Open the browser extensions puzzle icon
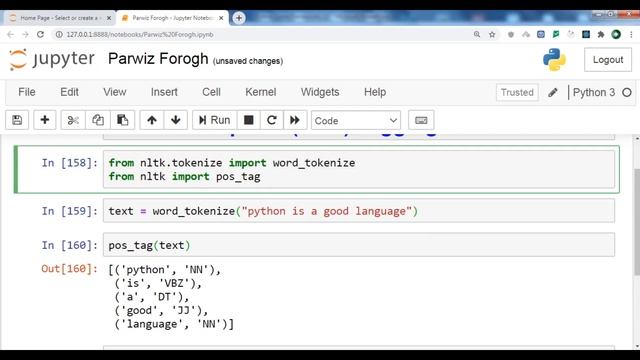Screen dimensions: 640x360 (x=601, y=35)
